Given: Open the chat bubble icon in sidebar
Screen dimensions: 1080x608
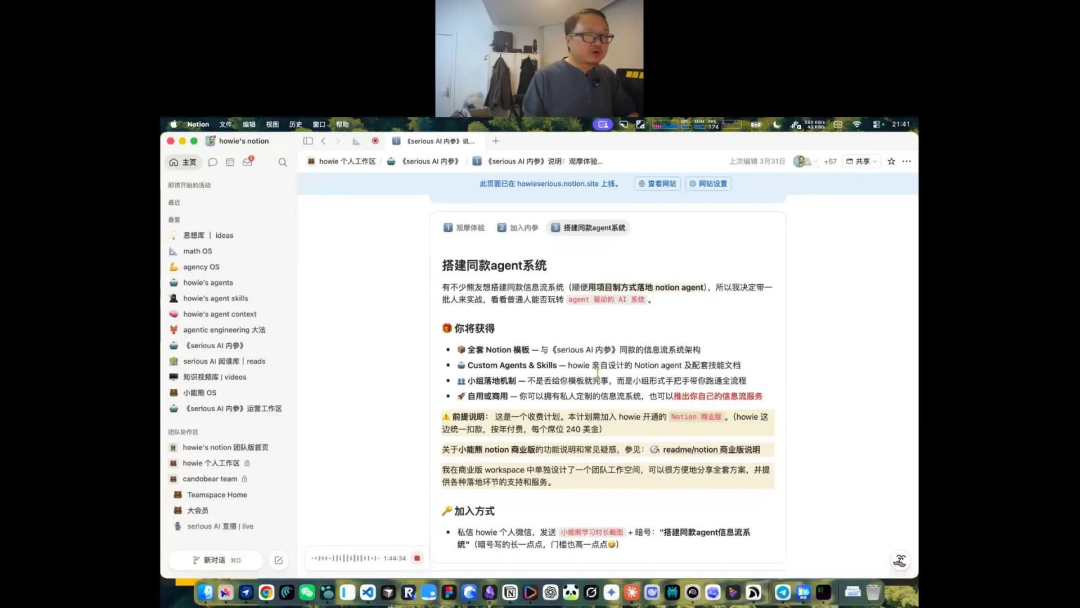Looking at the screenshot, I should [213, 163].
